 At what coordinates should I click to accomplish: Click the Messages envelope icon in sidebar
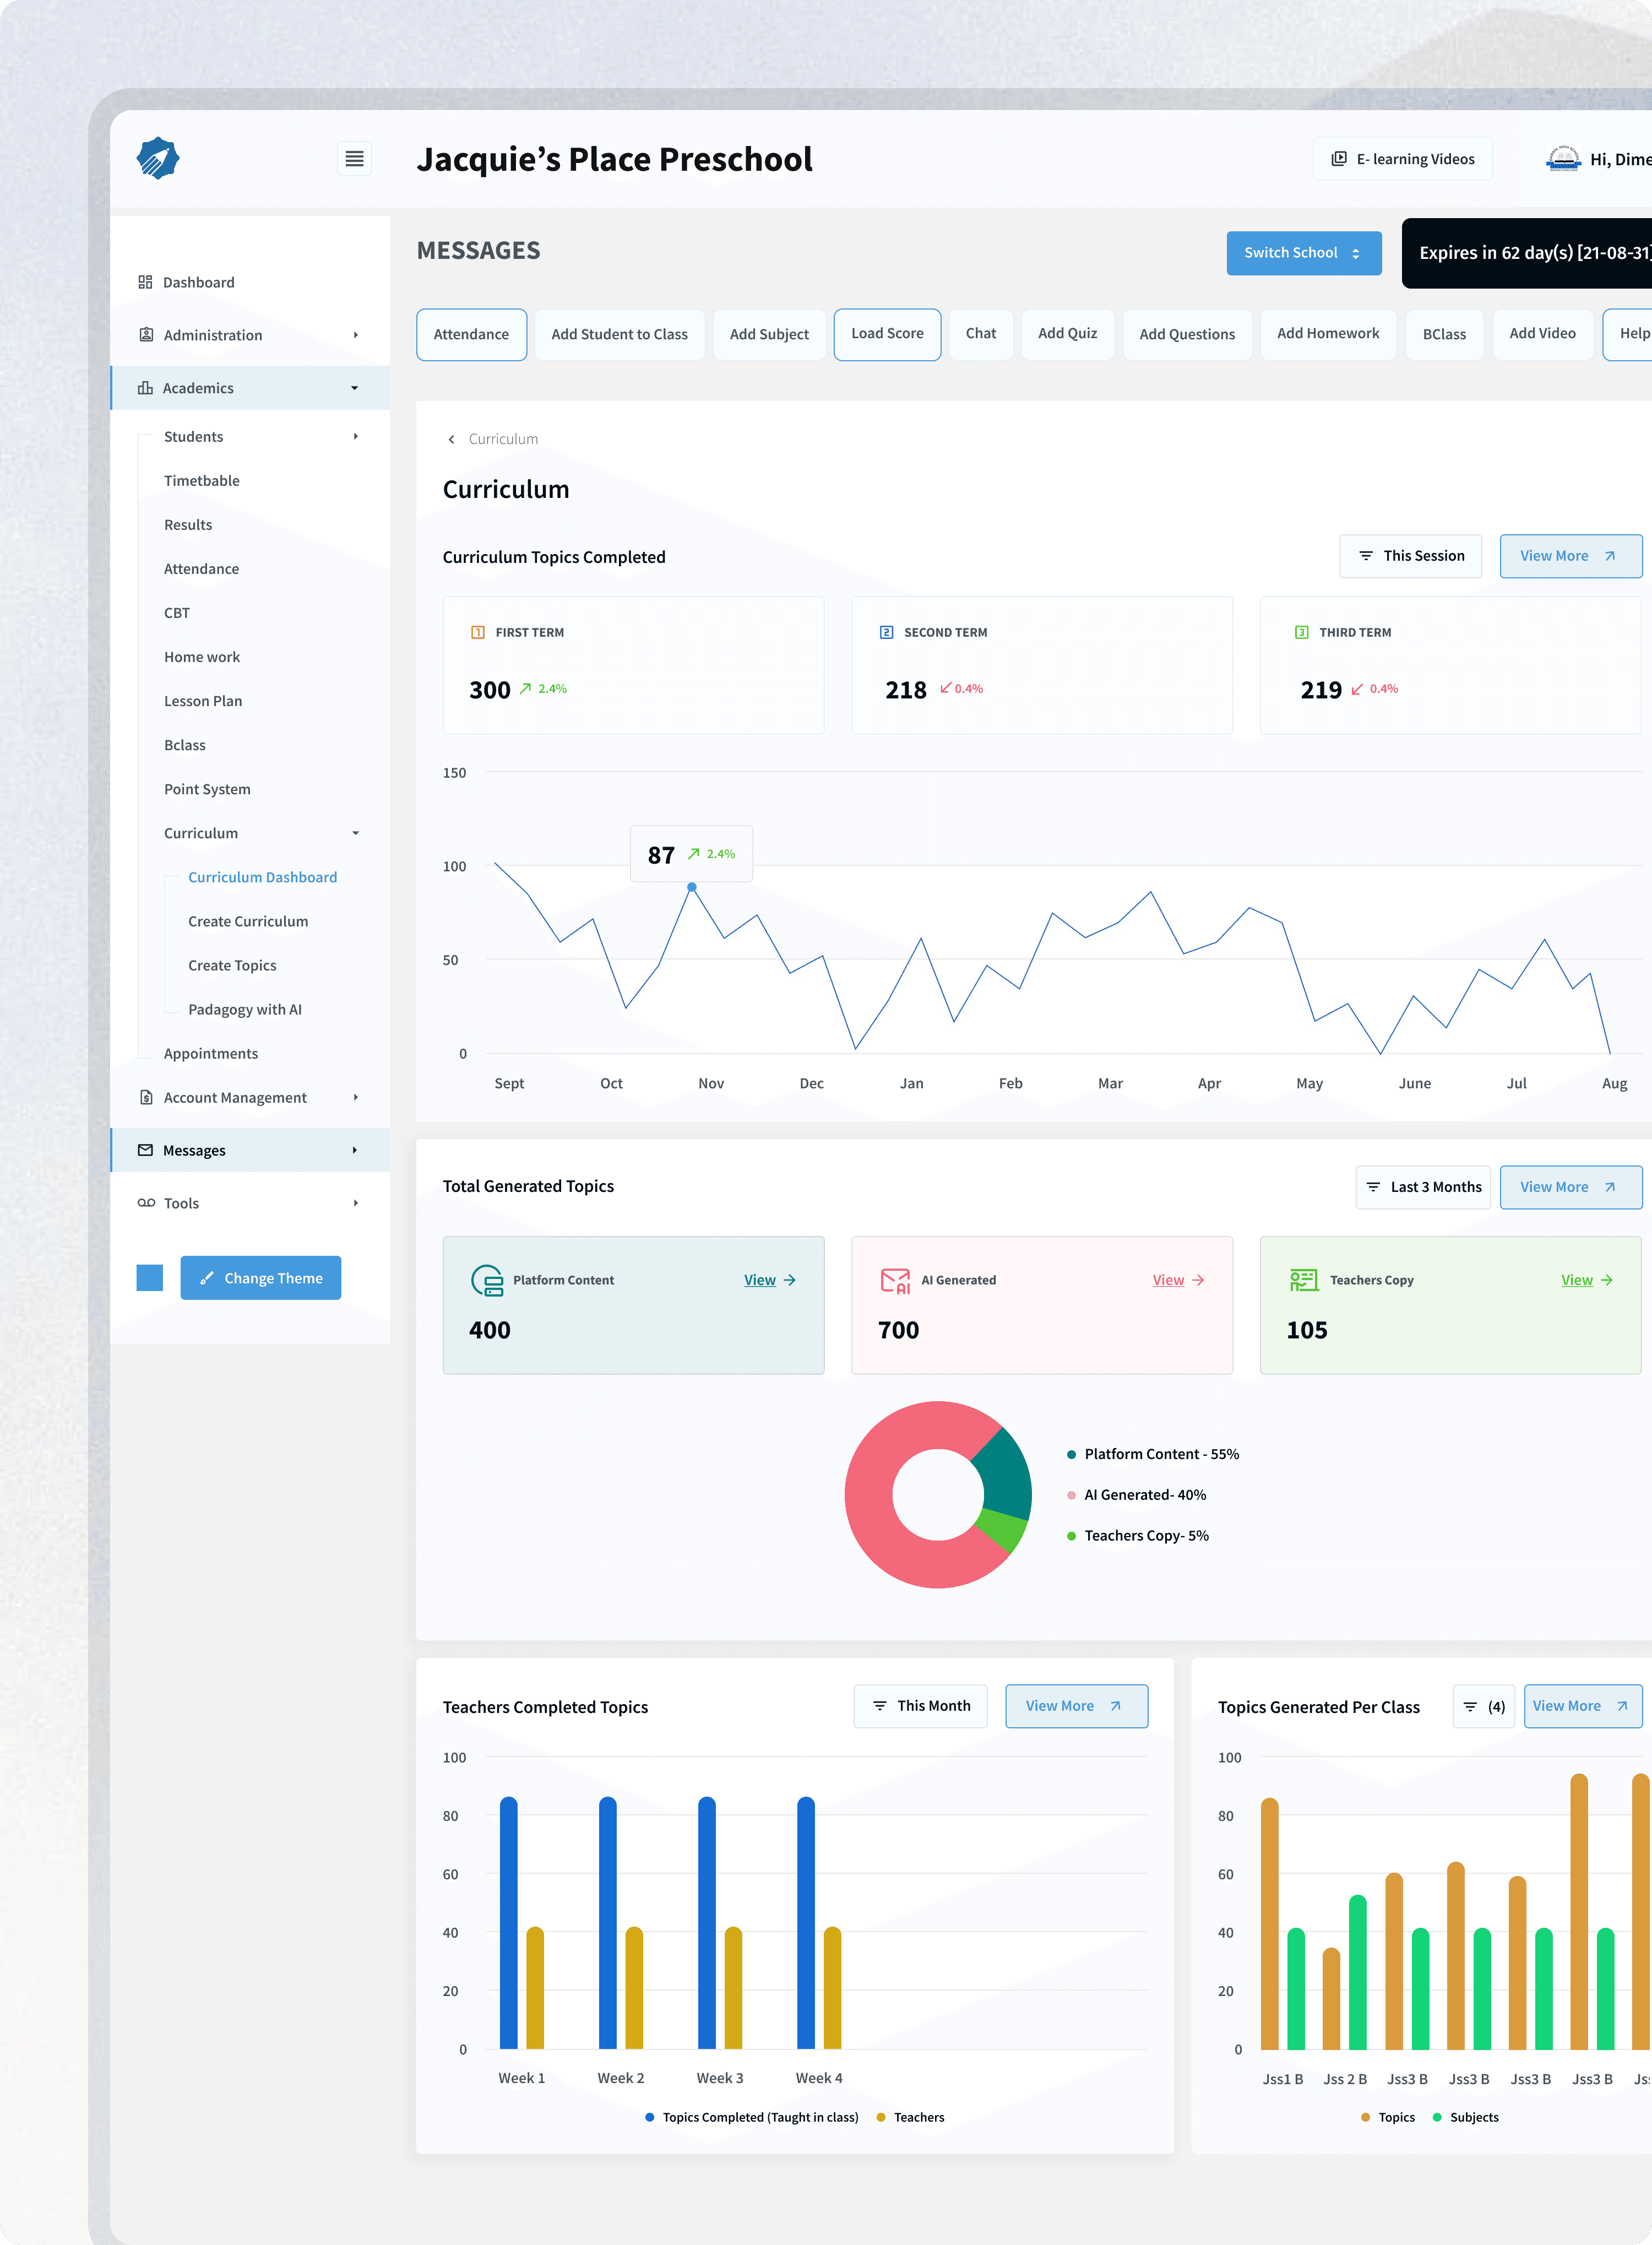tap(145, 1150)
